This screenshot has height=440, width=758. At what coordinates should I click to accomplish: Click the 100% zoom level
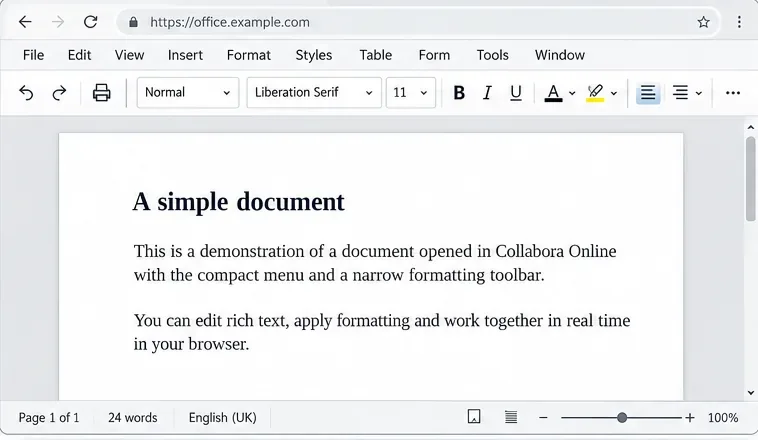click(x=723, y=417)
